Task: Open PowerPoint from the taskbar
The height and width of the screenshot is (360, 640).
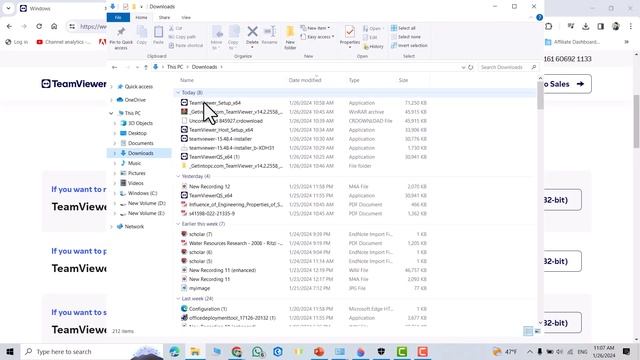Action: (x=319, y=351)
